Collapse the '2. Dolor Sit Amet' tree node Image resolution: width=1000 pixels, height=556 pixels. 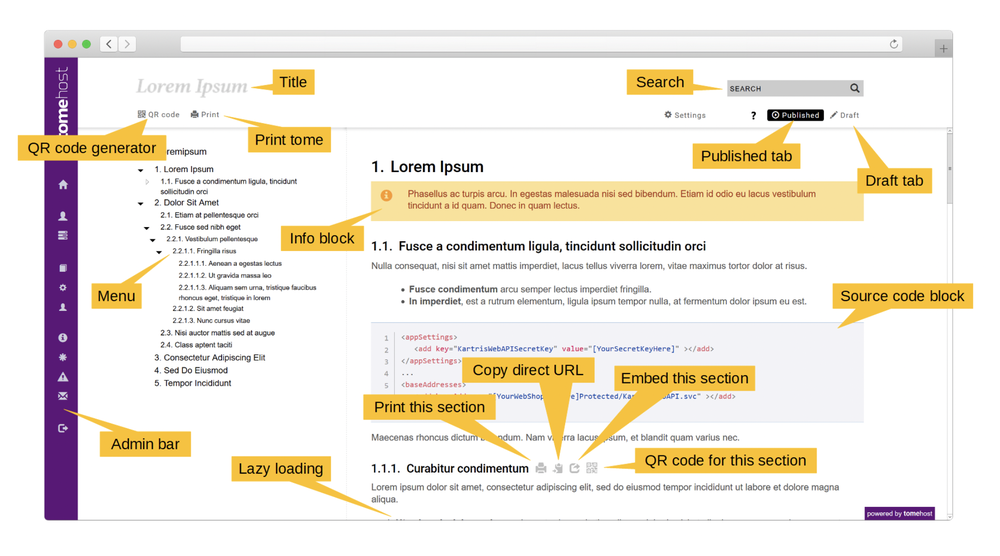pyautogui.click(x=141, y=204)
